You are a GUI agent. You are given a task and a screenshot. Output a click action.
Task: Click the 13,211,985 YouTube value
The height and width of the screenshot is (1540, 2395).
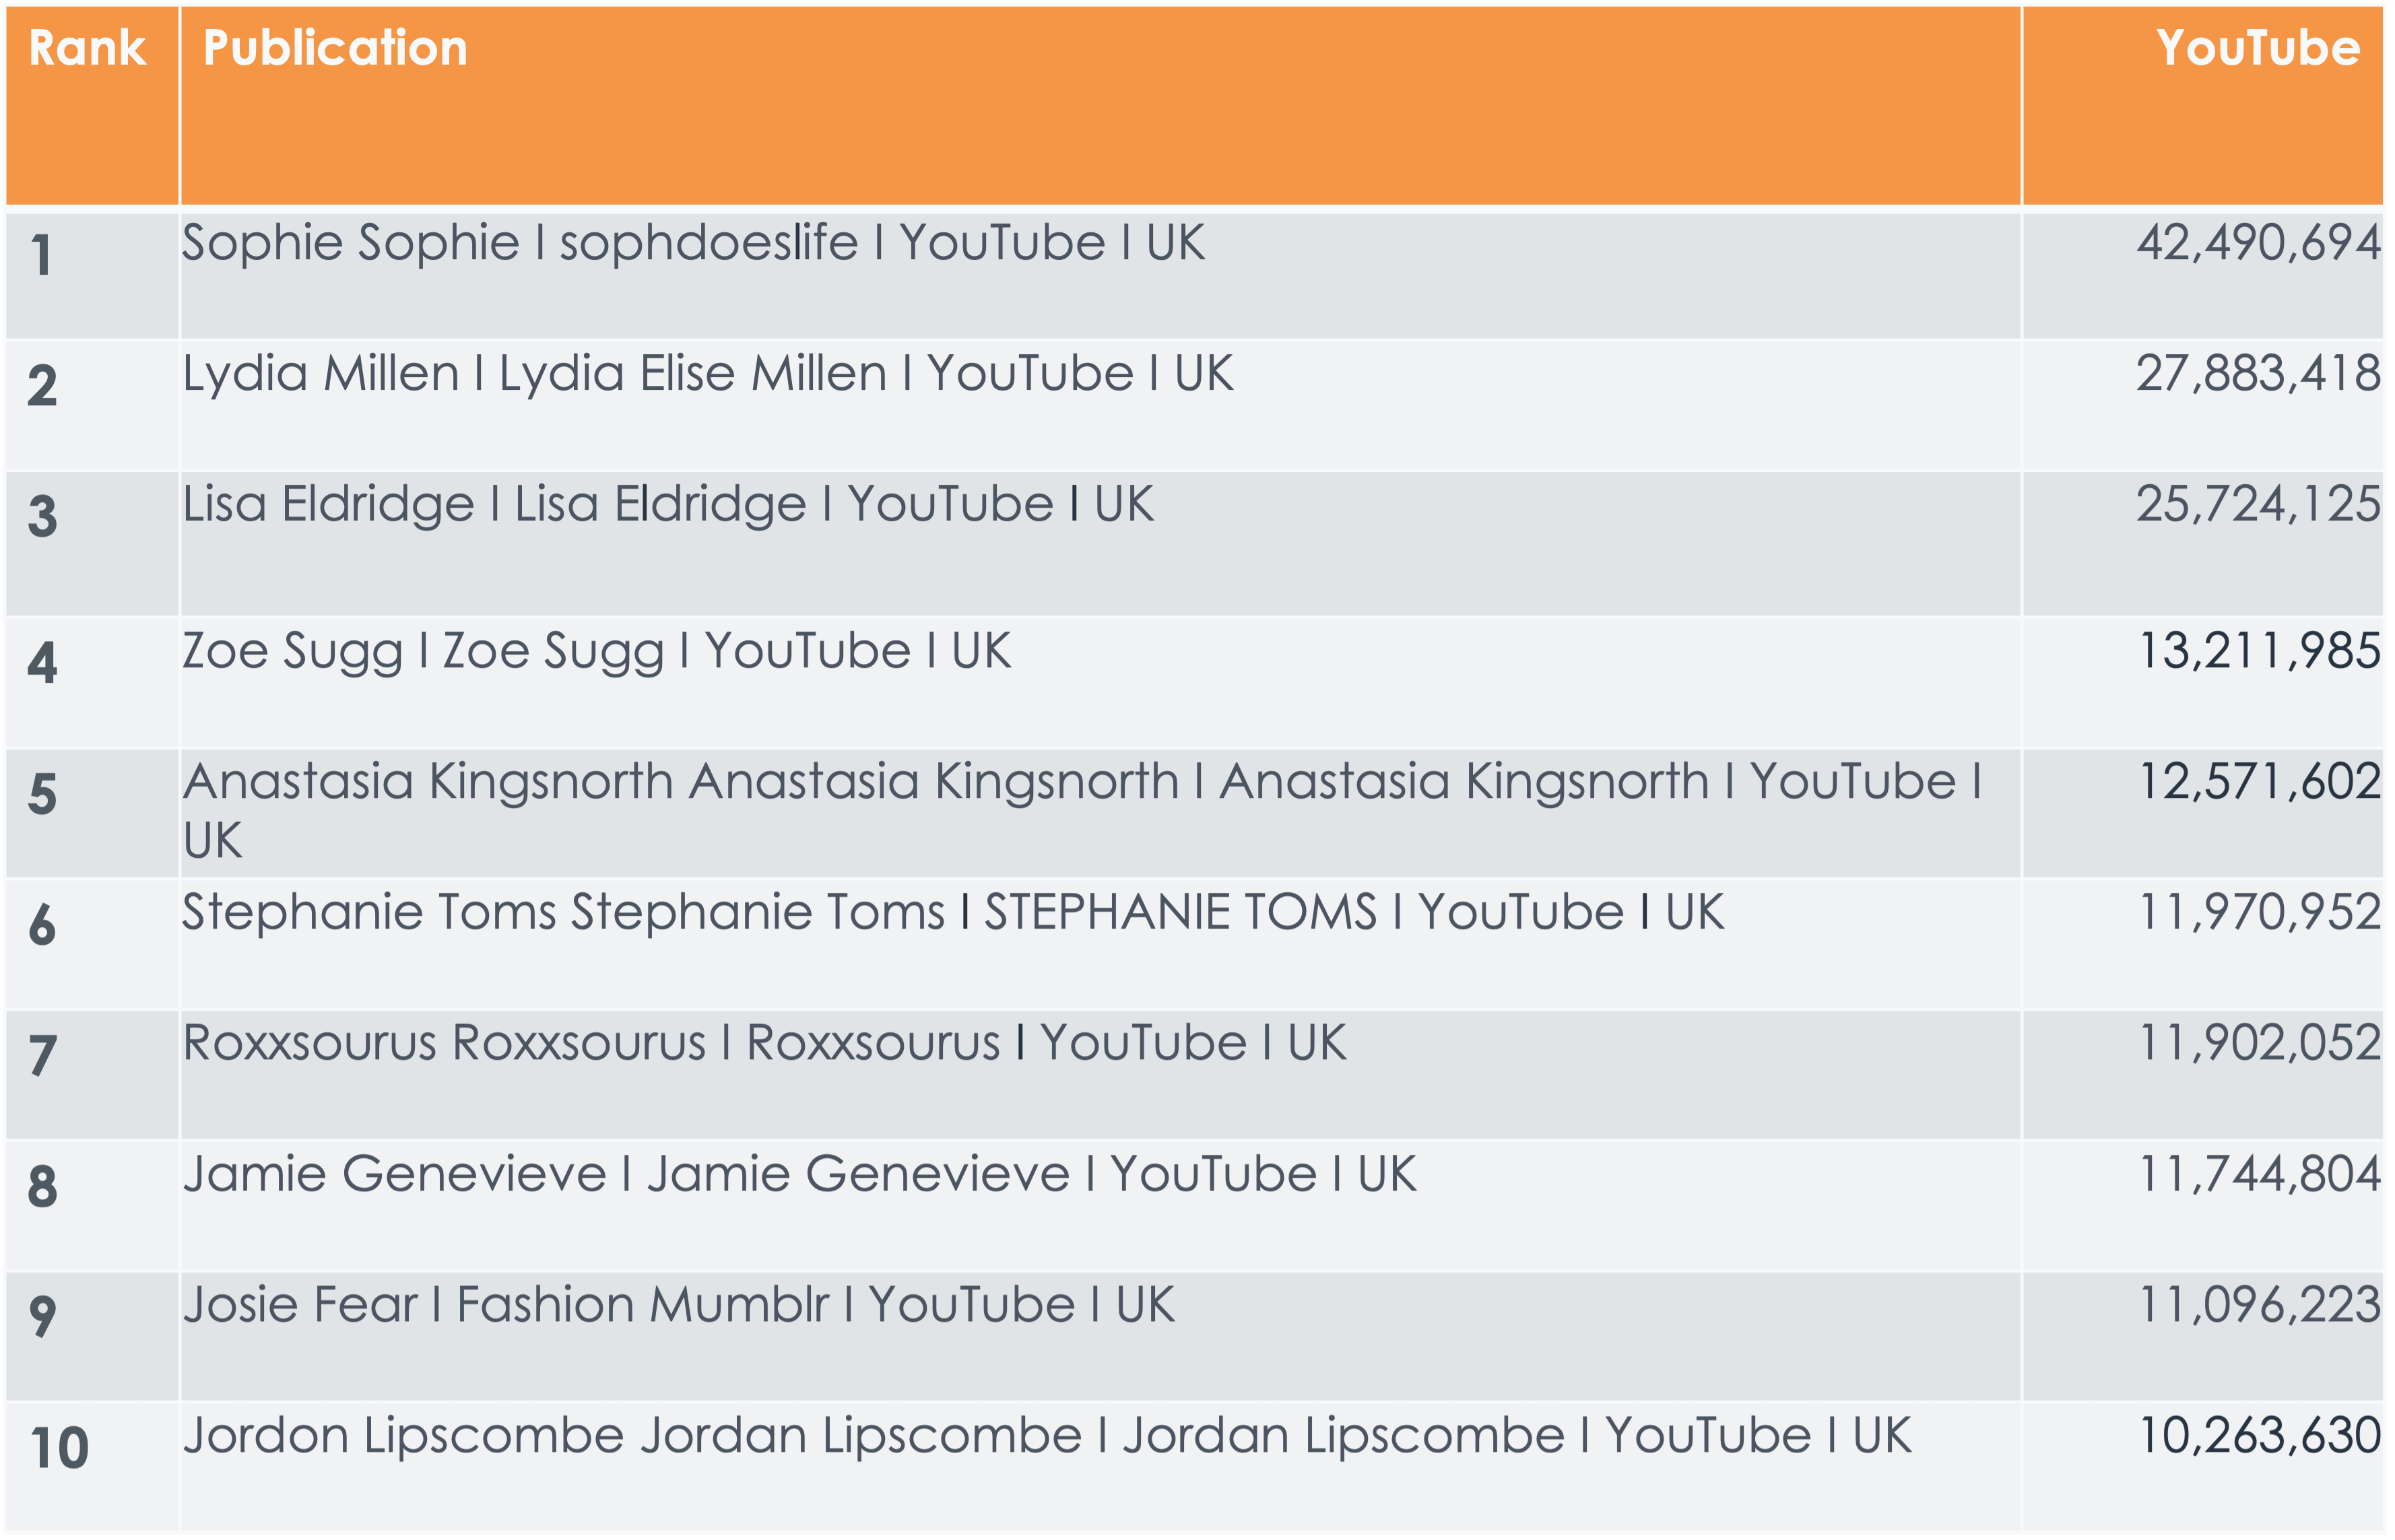tap(2259, 651)
